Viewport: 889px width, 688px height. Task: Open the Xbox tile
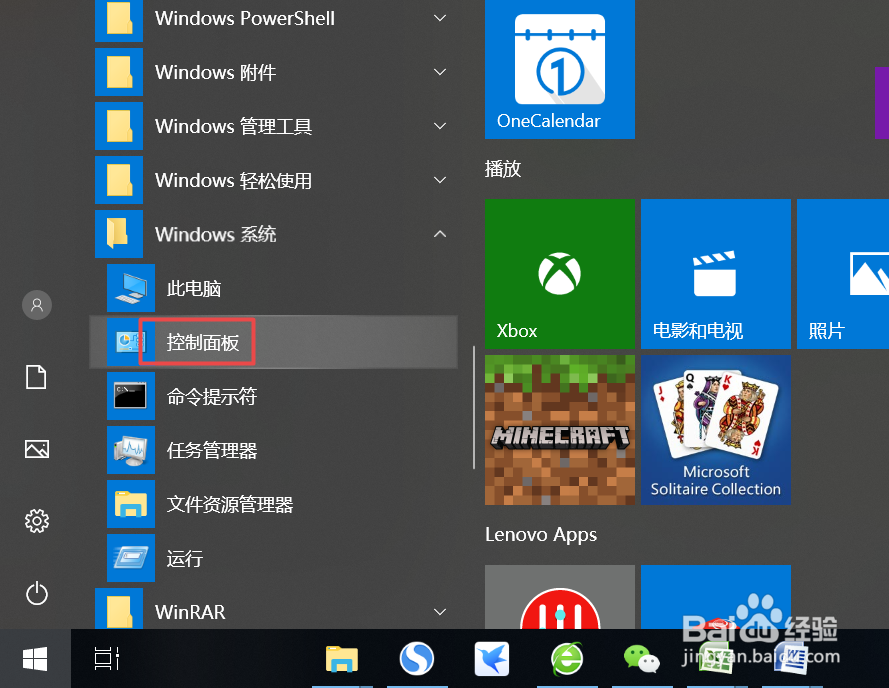(x=559, y=274)
